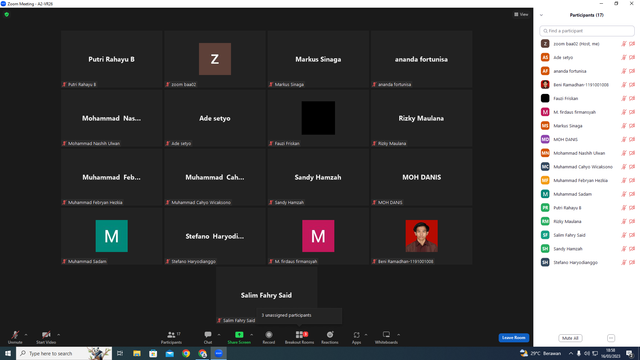Click the Mute All button

pos(570,338)
